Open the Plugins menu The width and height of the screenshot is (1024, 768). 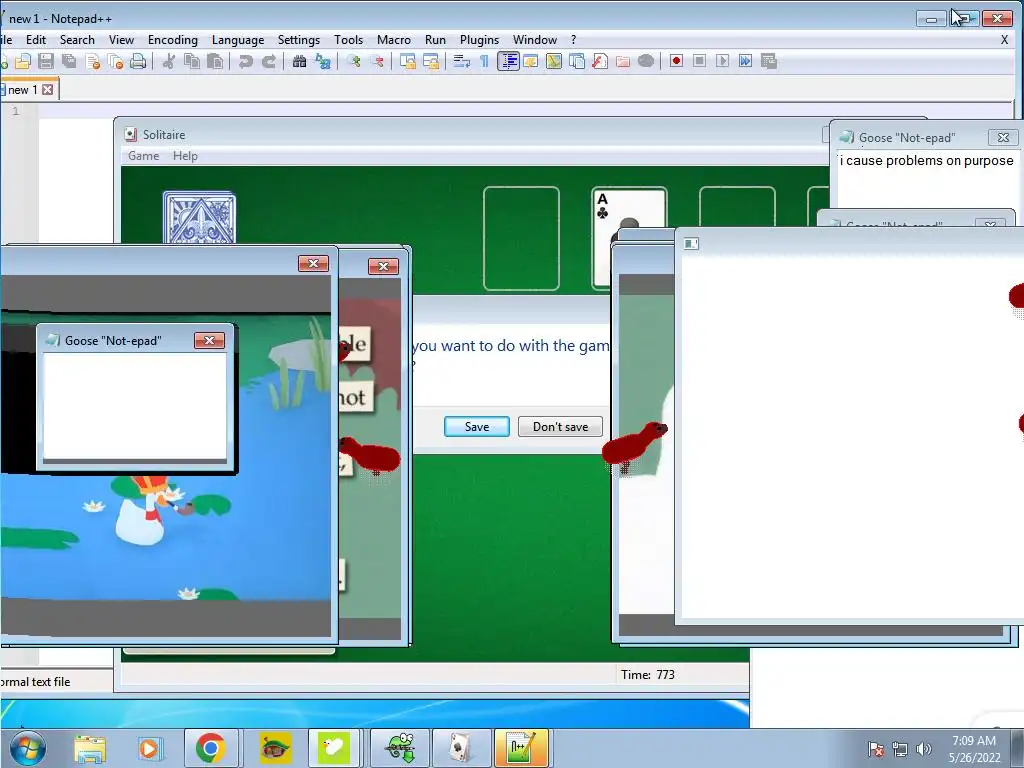(x=479, y=40)
